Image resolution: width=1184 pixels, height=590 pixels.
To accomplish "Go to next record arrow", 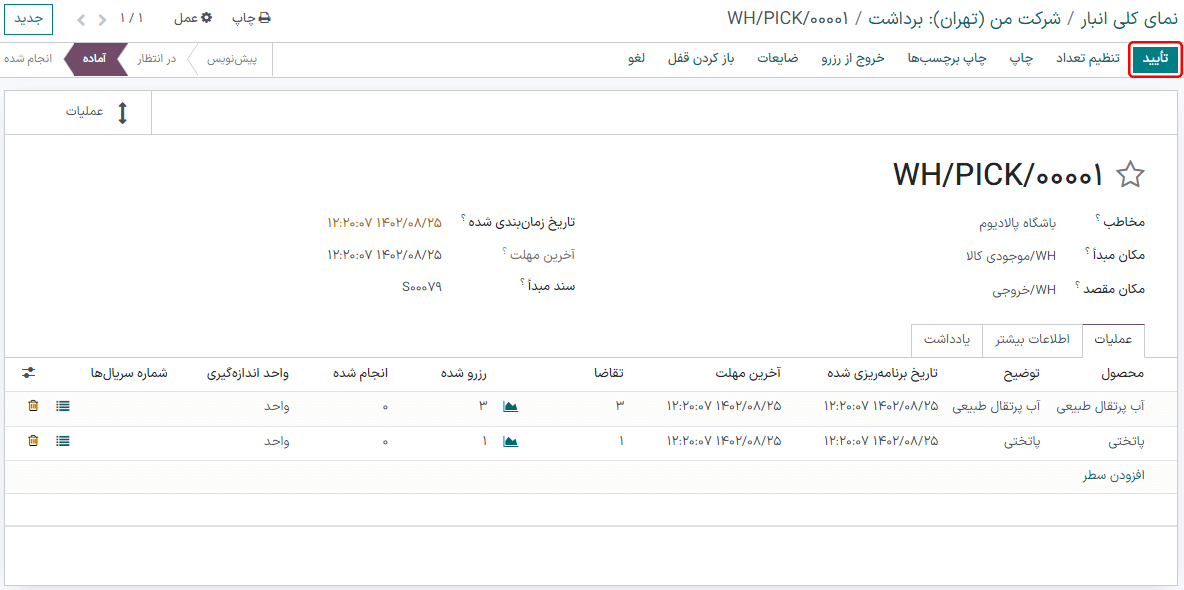I will (82, 18).
